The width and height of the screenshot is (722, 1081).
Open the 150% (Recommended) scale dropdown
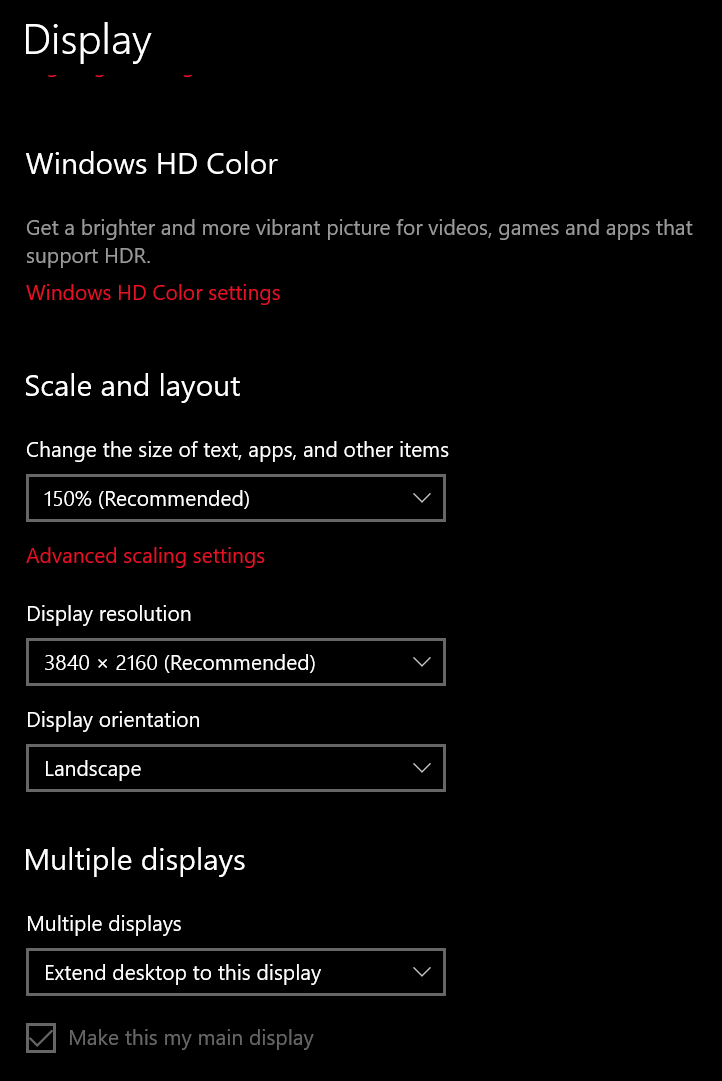tap(236, 498)
